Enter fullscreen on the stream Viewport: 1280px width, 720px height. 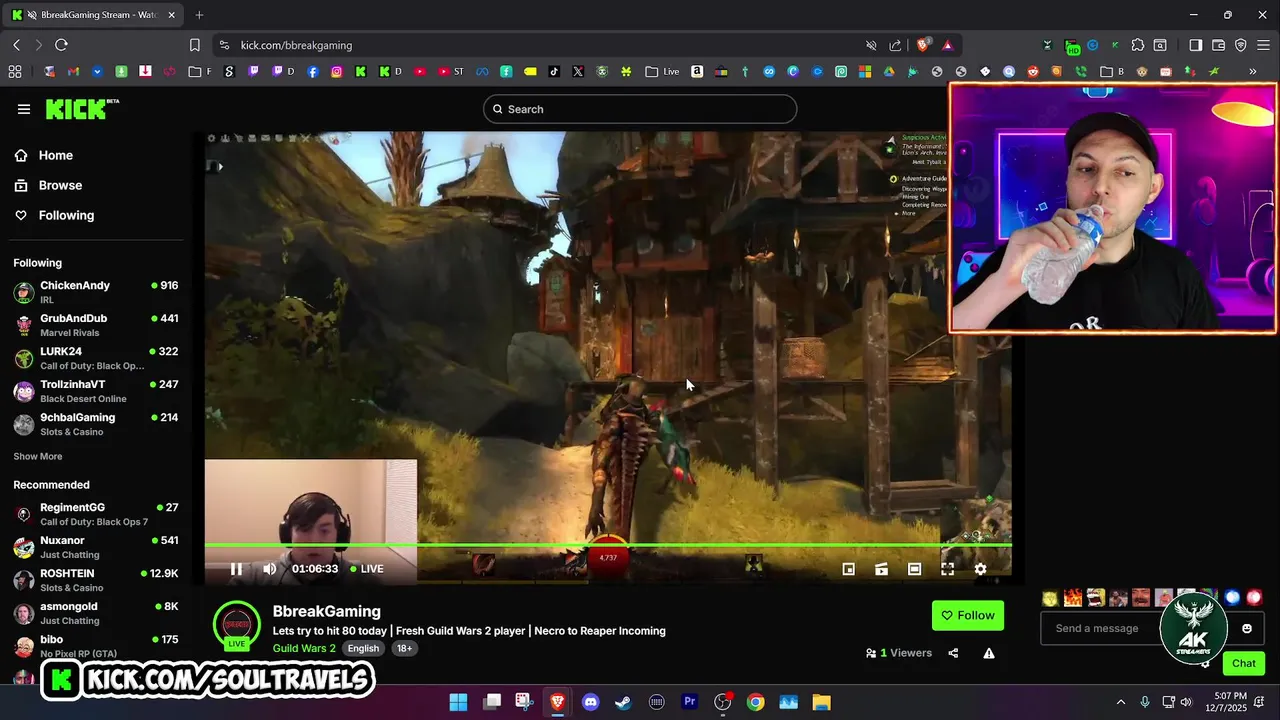[947, 569]
